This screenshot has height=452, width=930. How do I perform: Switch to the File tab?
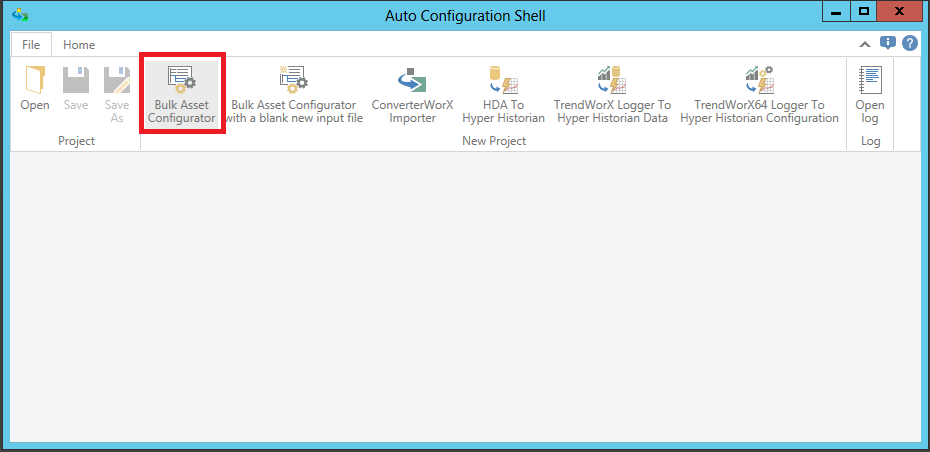(x=31, y=45)
